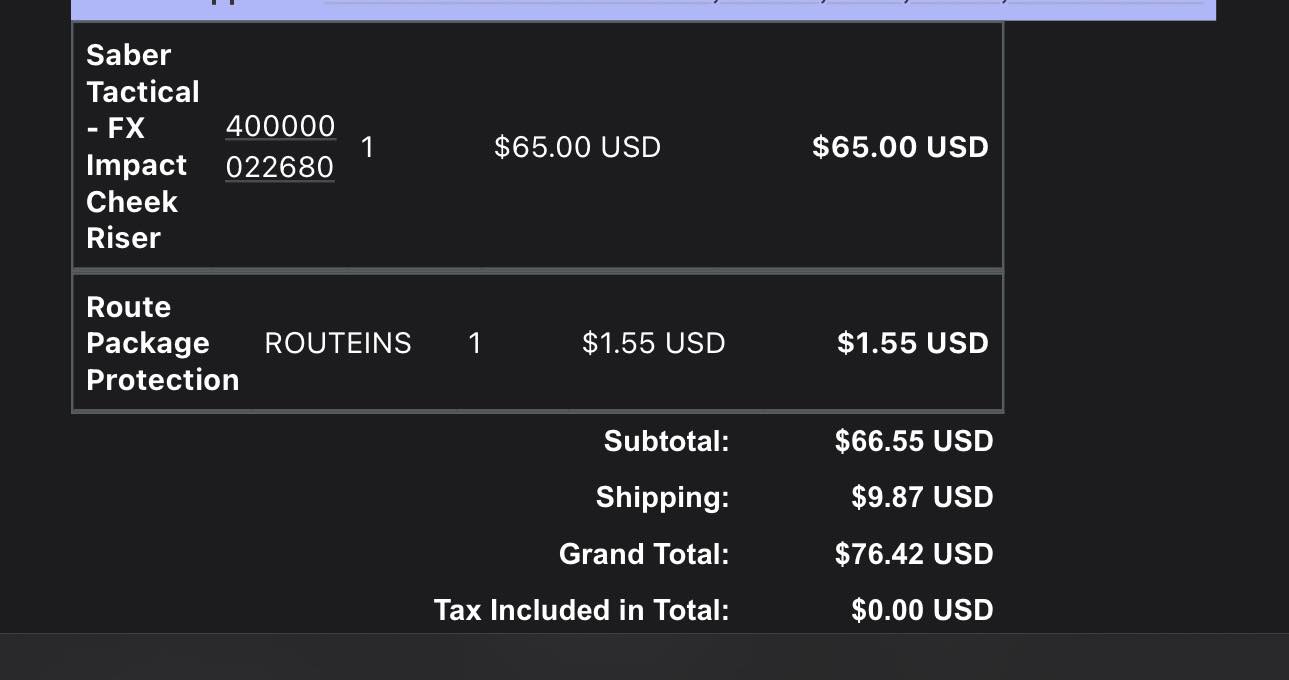Screen dimensions: 1289x680
Task: Click the Shipping label
Action: [663, 497]
